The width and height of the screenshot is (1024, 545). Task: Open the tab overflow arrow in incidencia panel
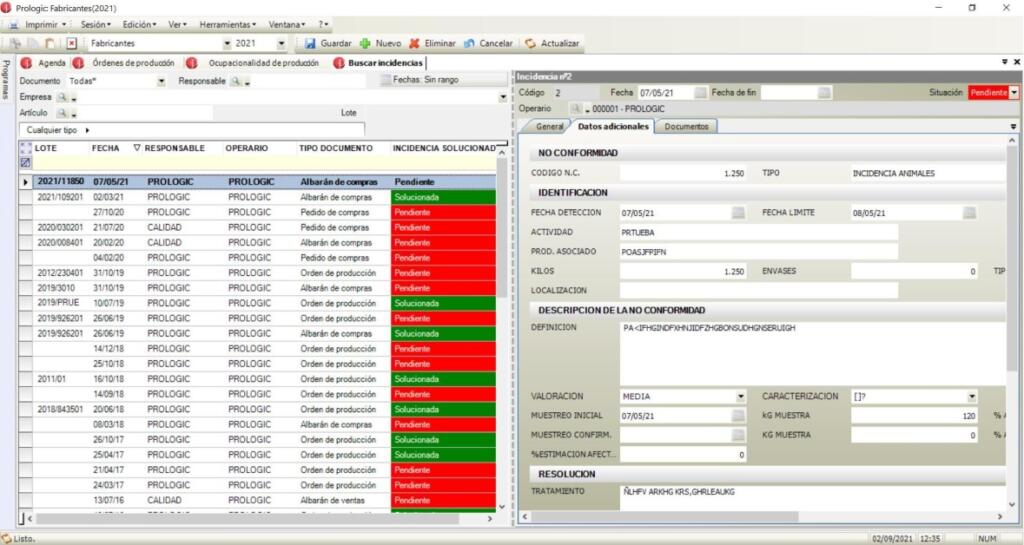(x=1014, y=127)
